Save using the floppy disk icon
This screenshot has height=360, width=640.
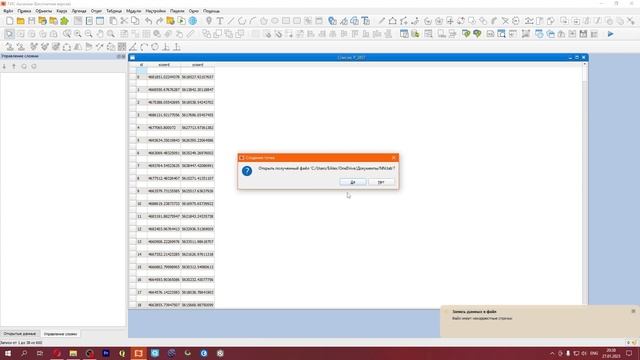click(x=31, y=21)
